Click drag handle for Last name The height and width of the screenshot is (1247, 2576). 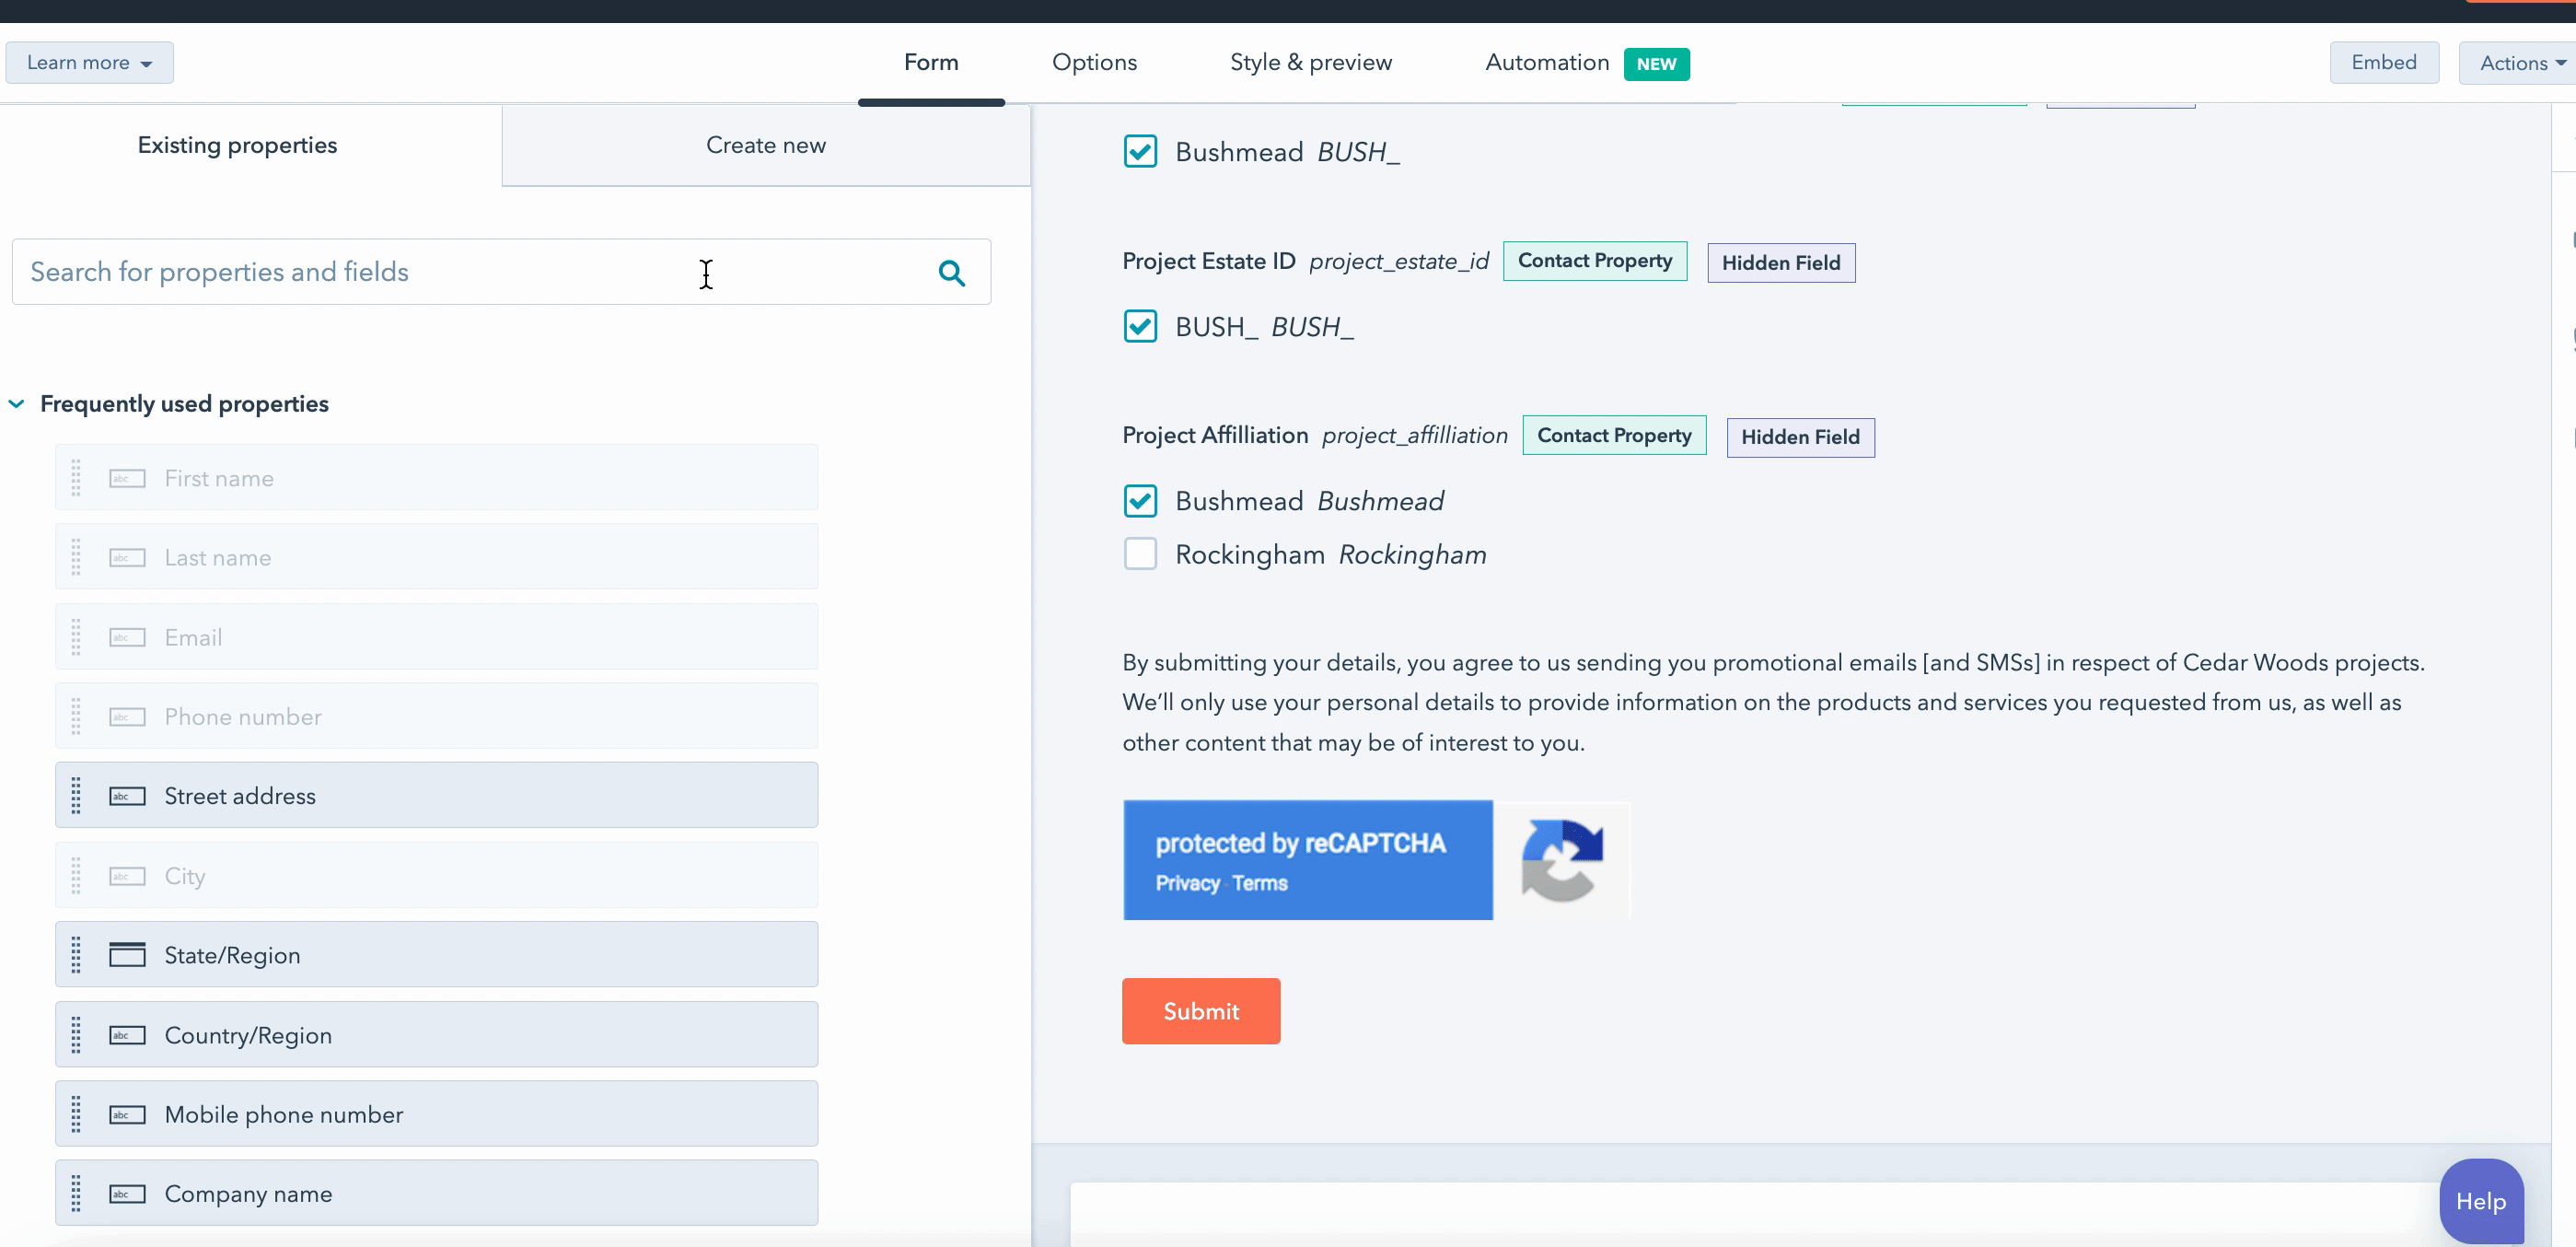(x=76, y=557)
